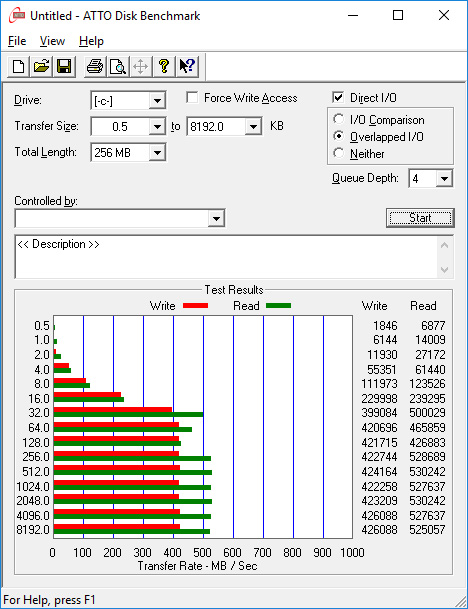Minimize the ATTO Disk Benchmark window

[x=353, y=16]
